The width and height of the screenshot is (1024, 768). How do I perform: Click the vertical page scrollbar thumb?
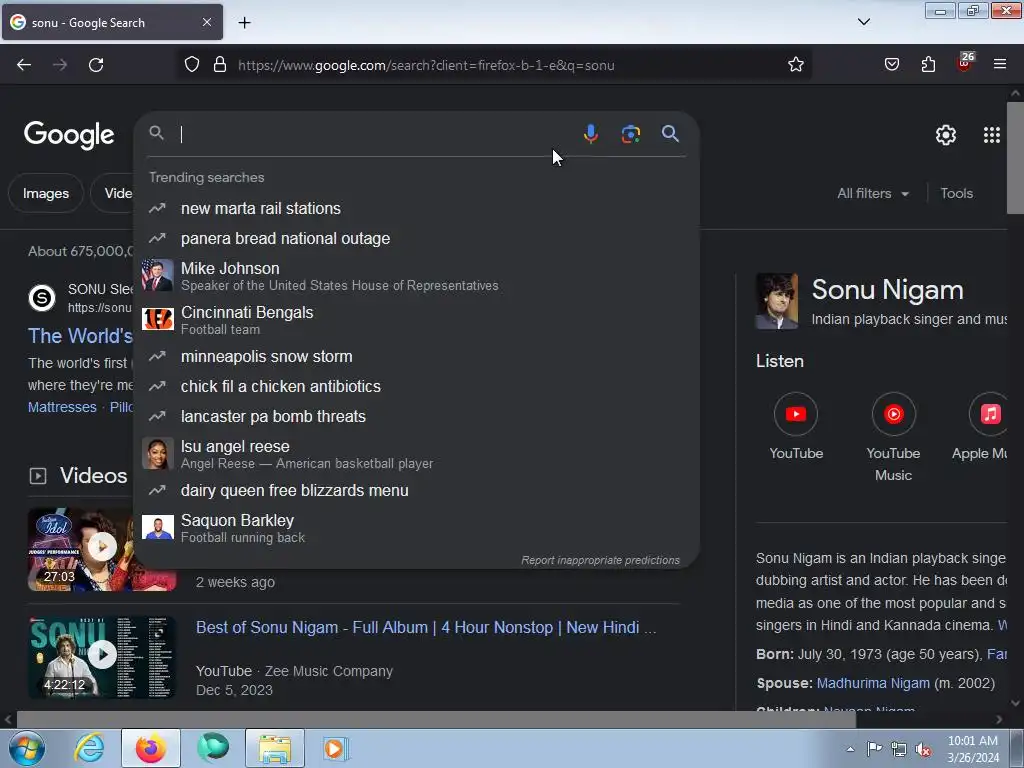(x=1015, y=157)
